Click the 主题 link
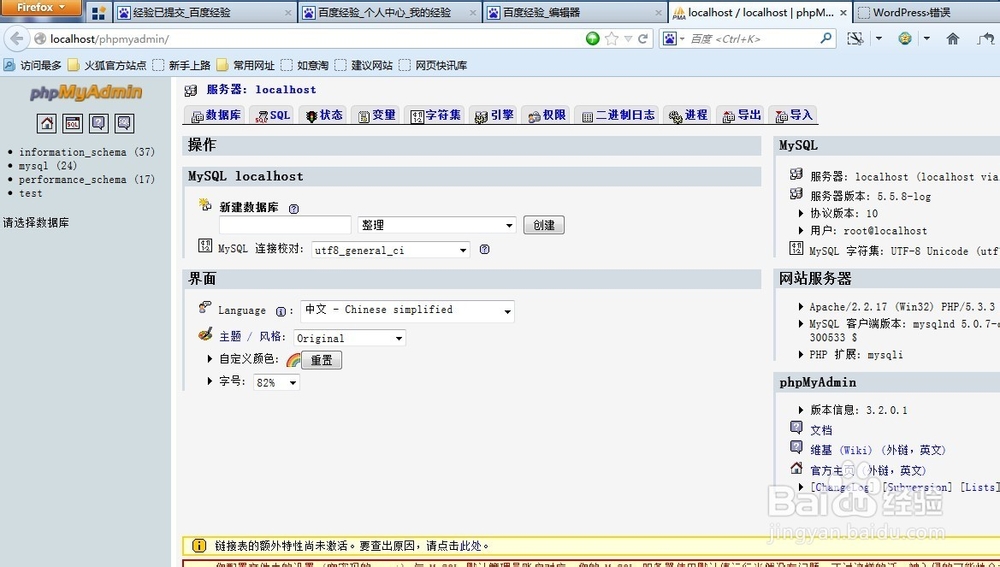Image resolution: width=1000 pixels, height=567 pixels. (230, 336)
